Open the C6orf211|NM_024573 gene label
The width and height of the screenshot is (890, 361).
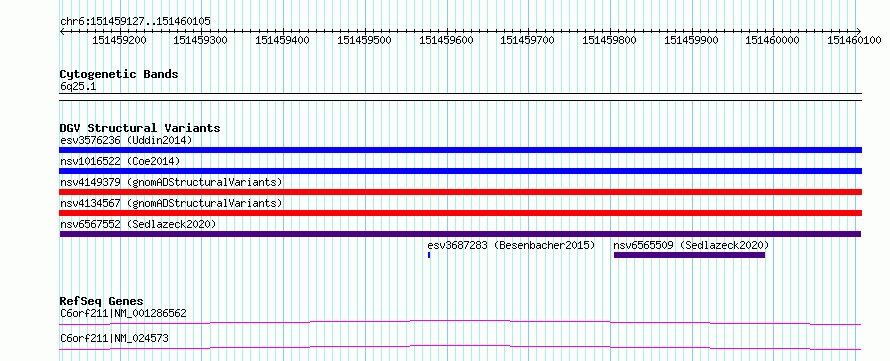click(x=114, y=339)
